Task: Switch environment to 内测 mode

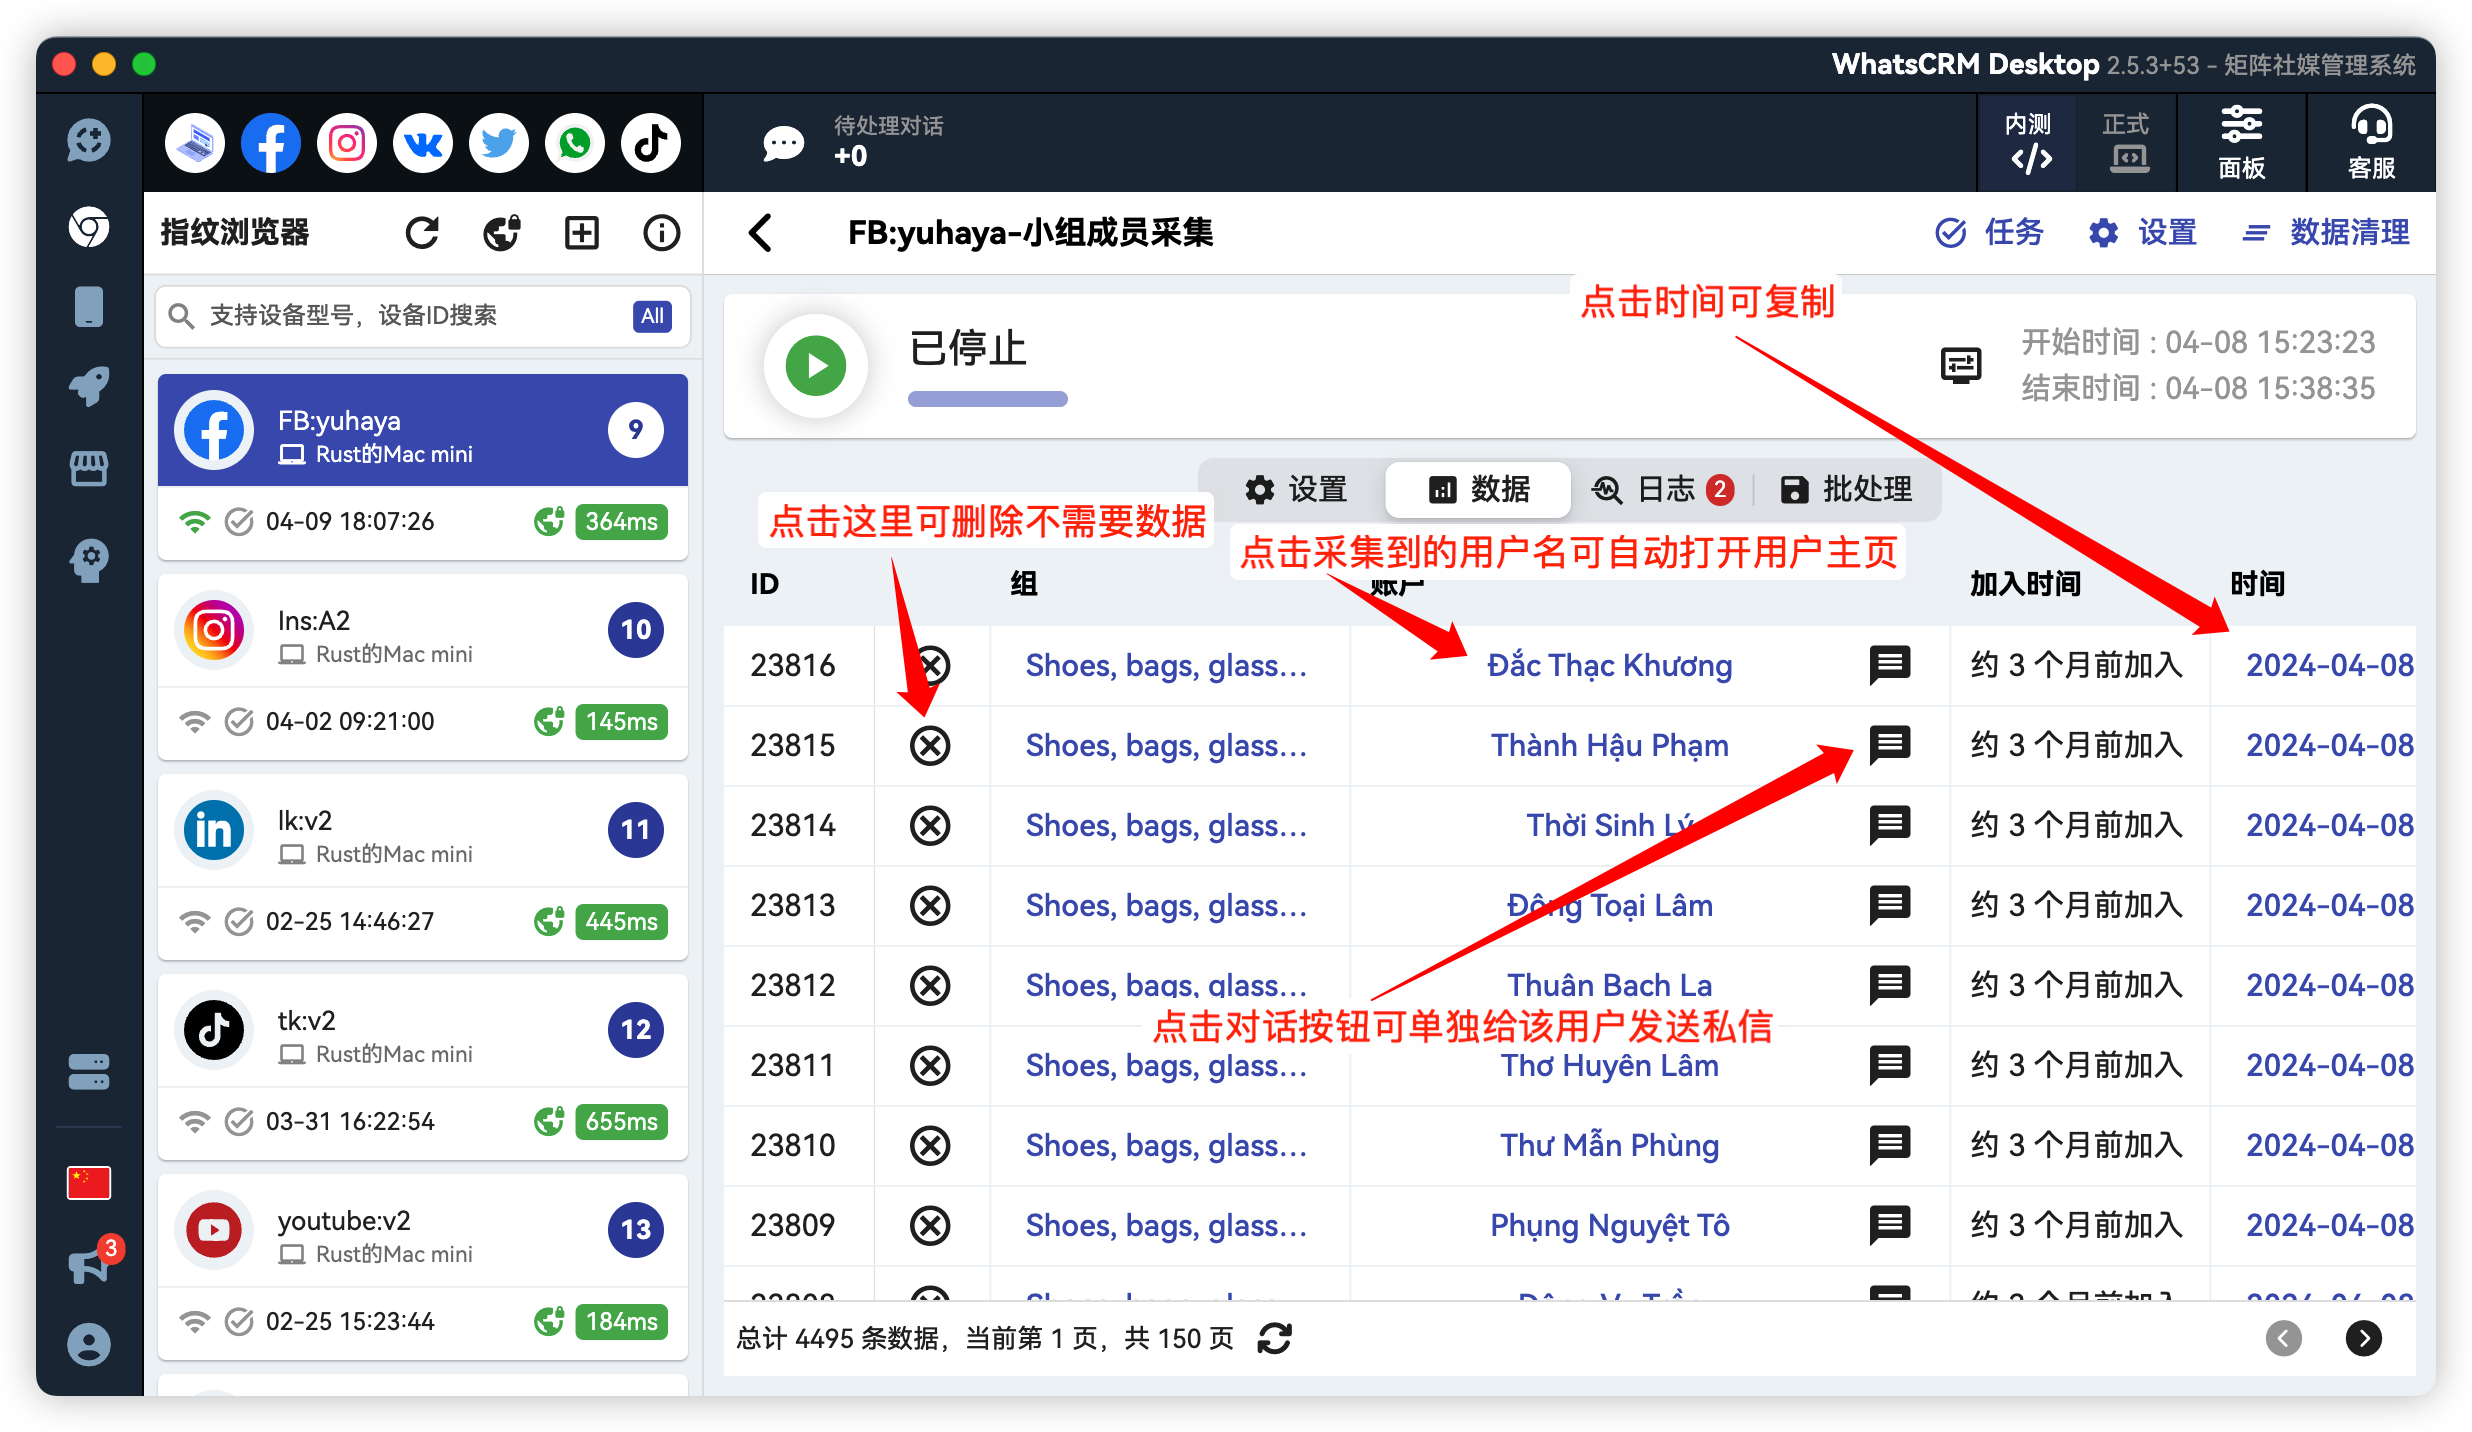Action: point(2029,142)
